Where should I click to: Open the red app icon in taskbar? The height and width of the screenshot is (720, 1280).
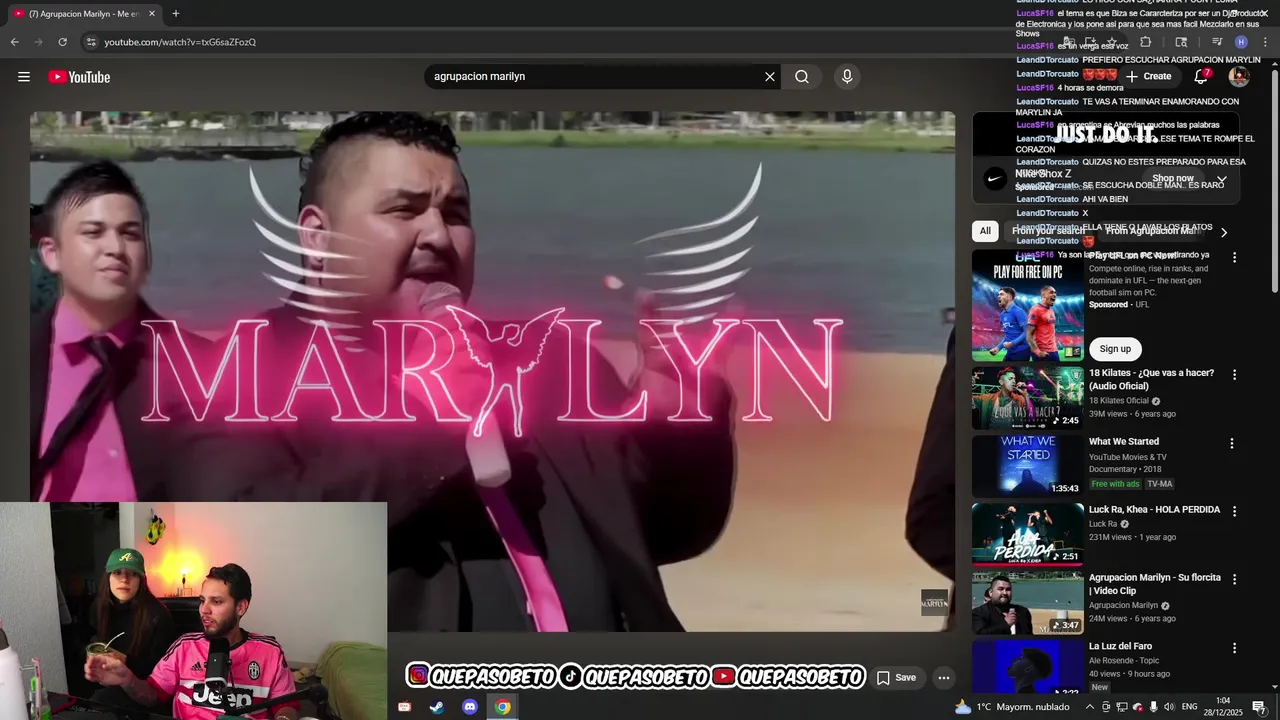coord(404,707)
